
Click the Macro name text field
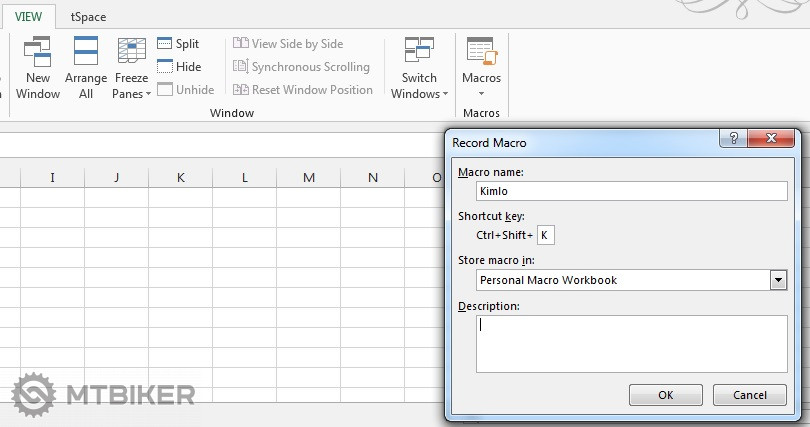pyautogui.click(x=631, y=191)
